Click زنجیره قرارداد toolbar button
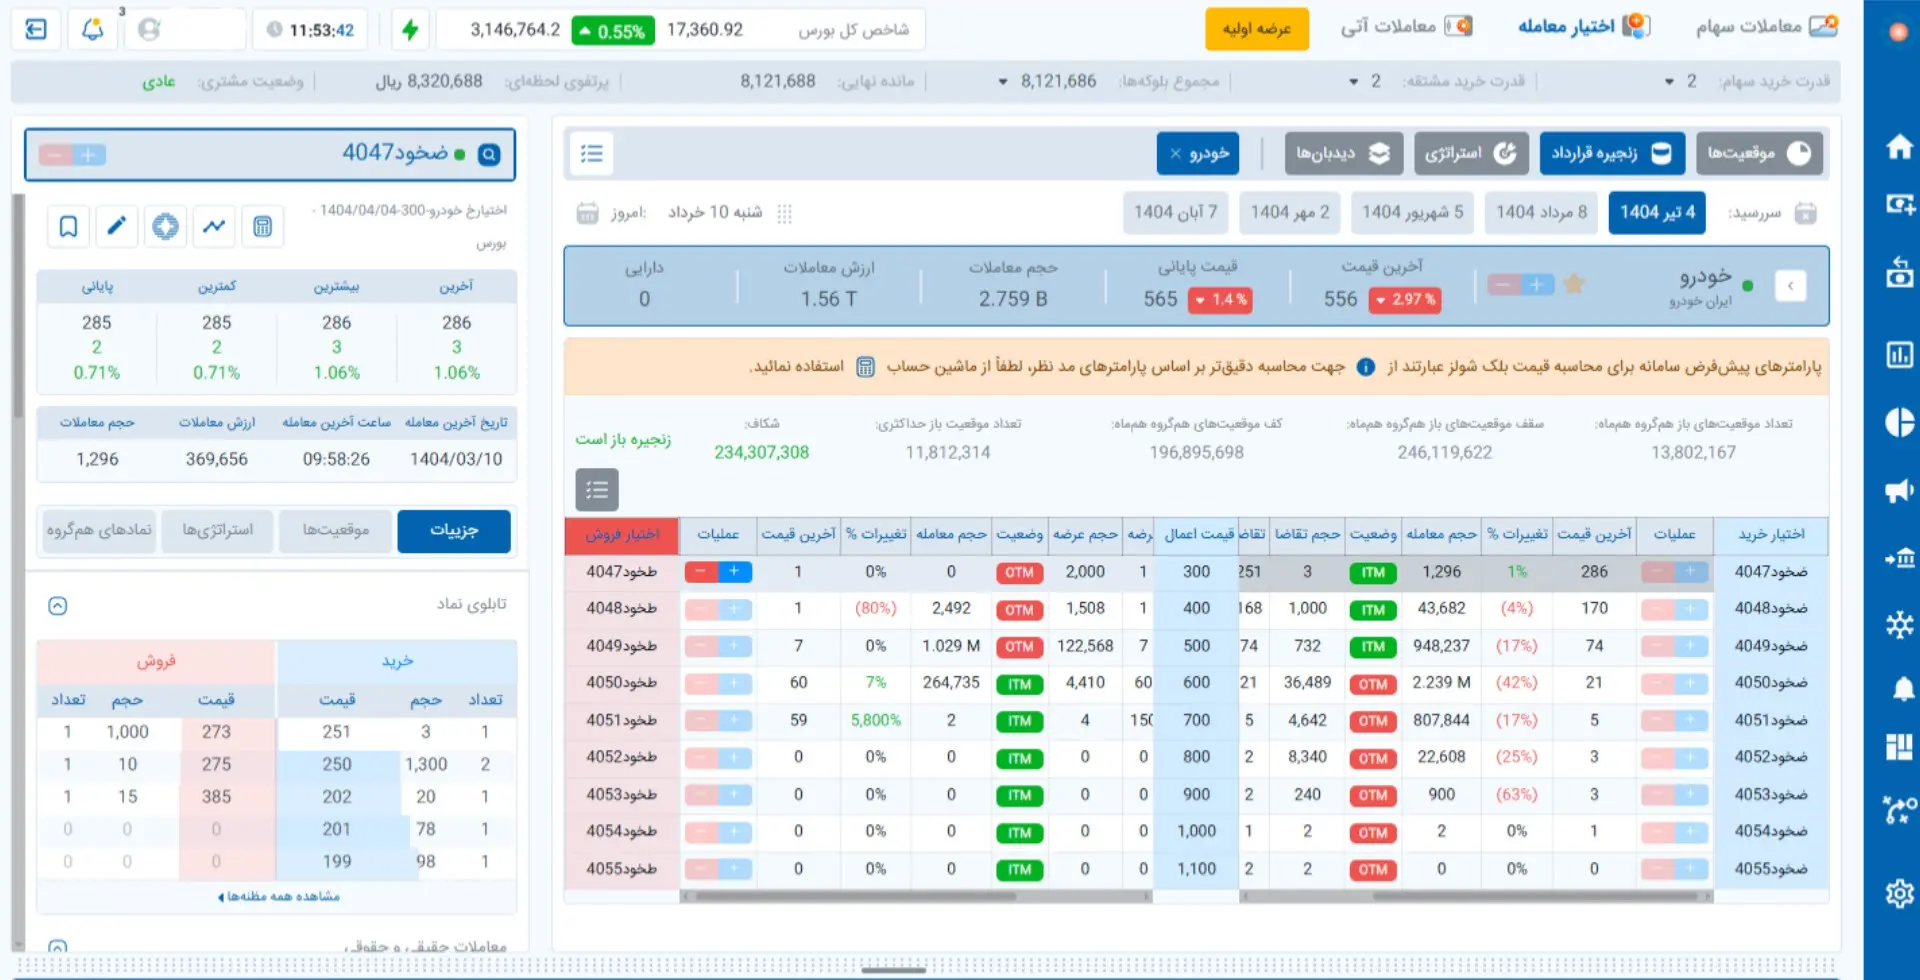Viewport: 1920px width, 980px height. coord(1611,153)
